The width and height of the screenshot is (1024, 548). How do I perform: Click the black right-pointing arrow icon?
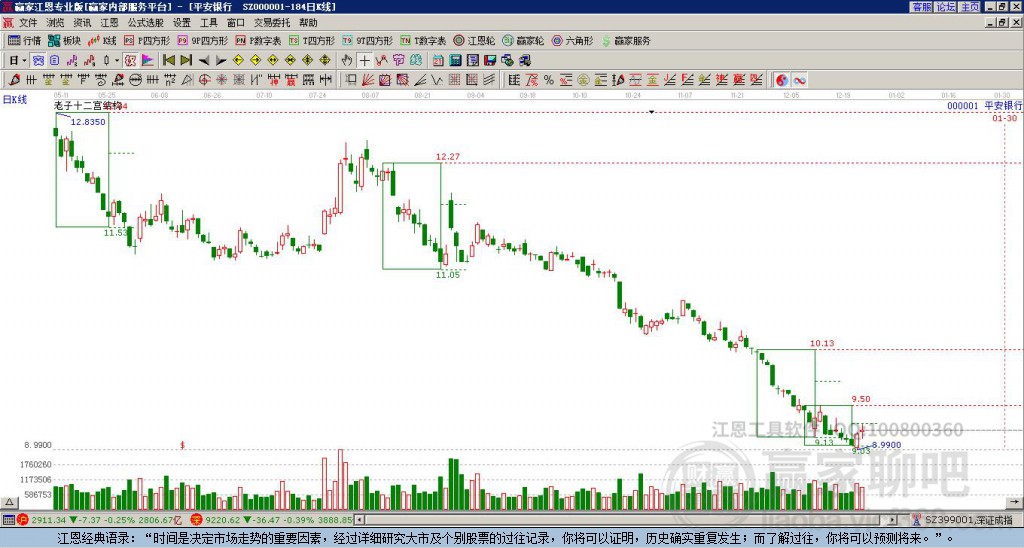click(x=221, y=60)
